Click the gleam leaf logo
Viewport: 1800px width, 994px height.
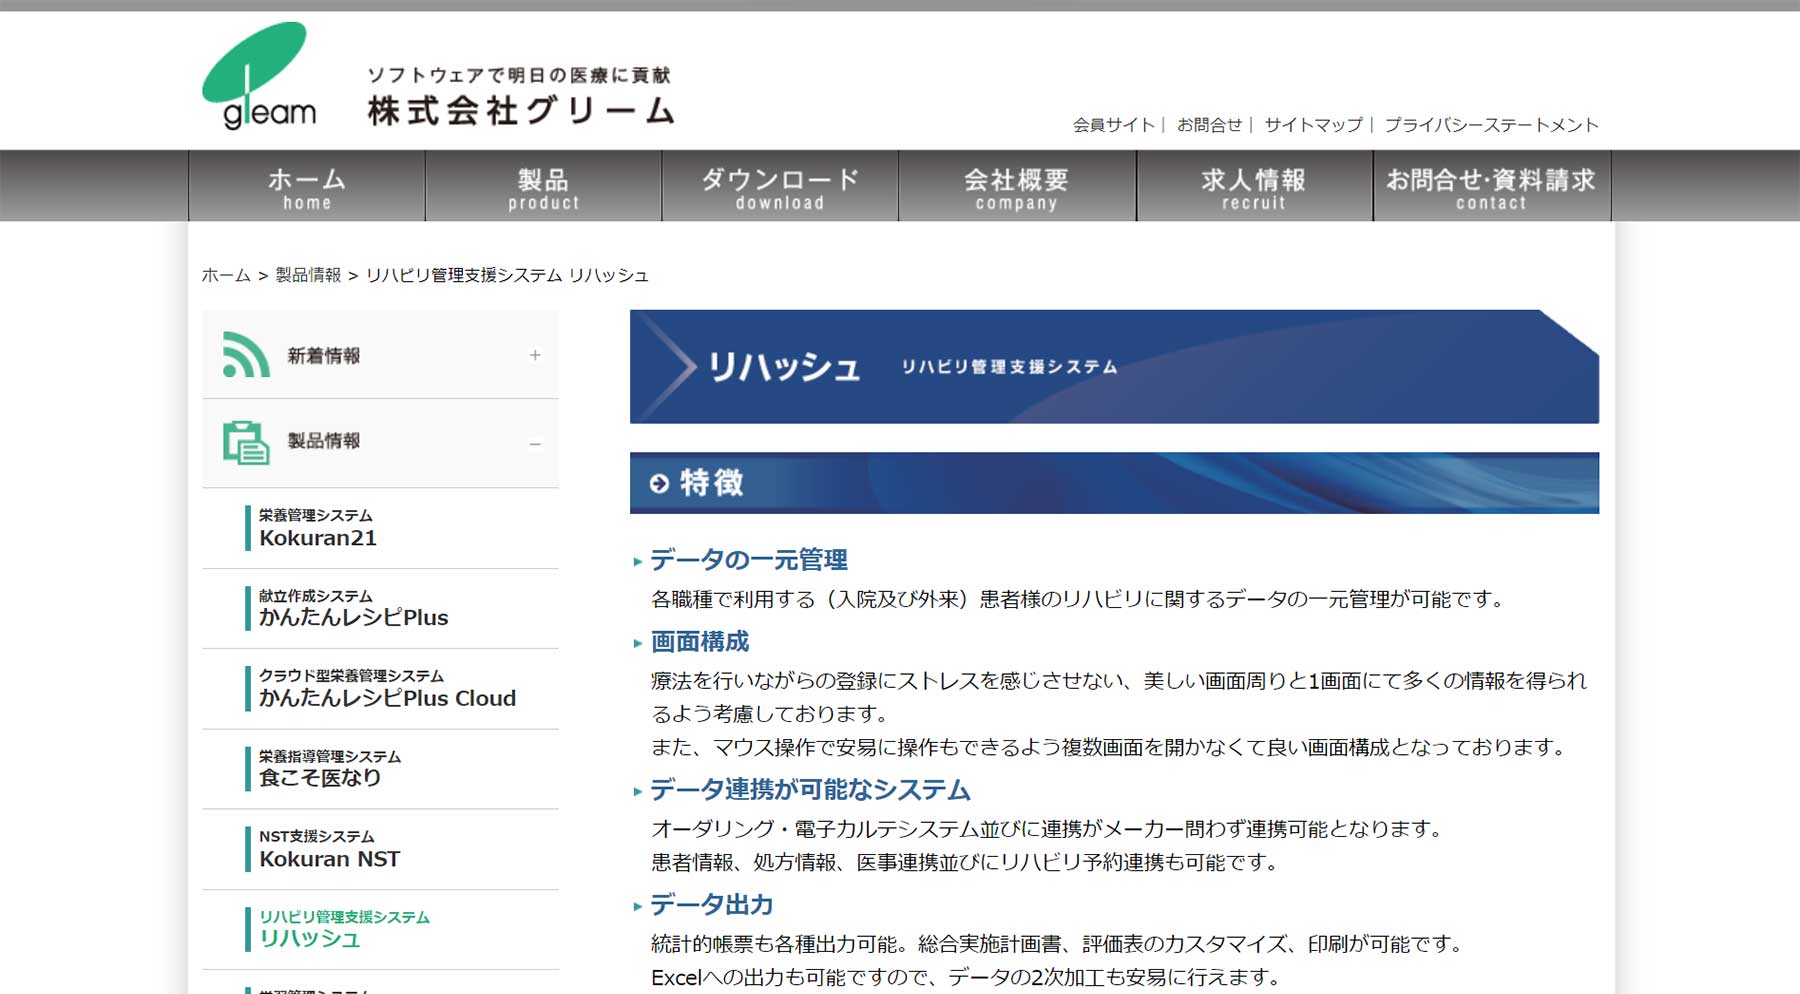click(260, 76)
